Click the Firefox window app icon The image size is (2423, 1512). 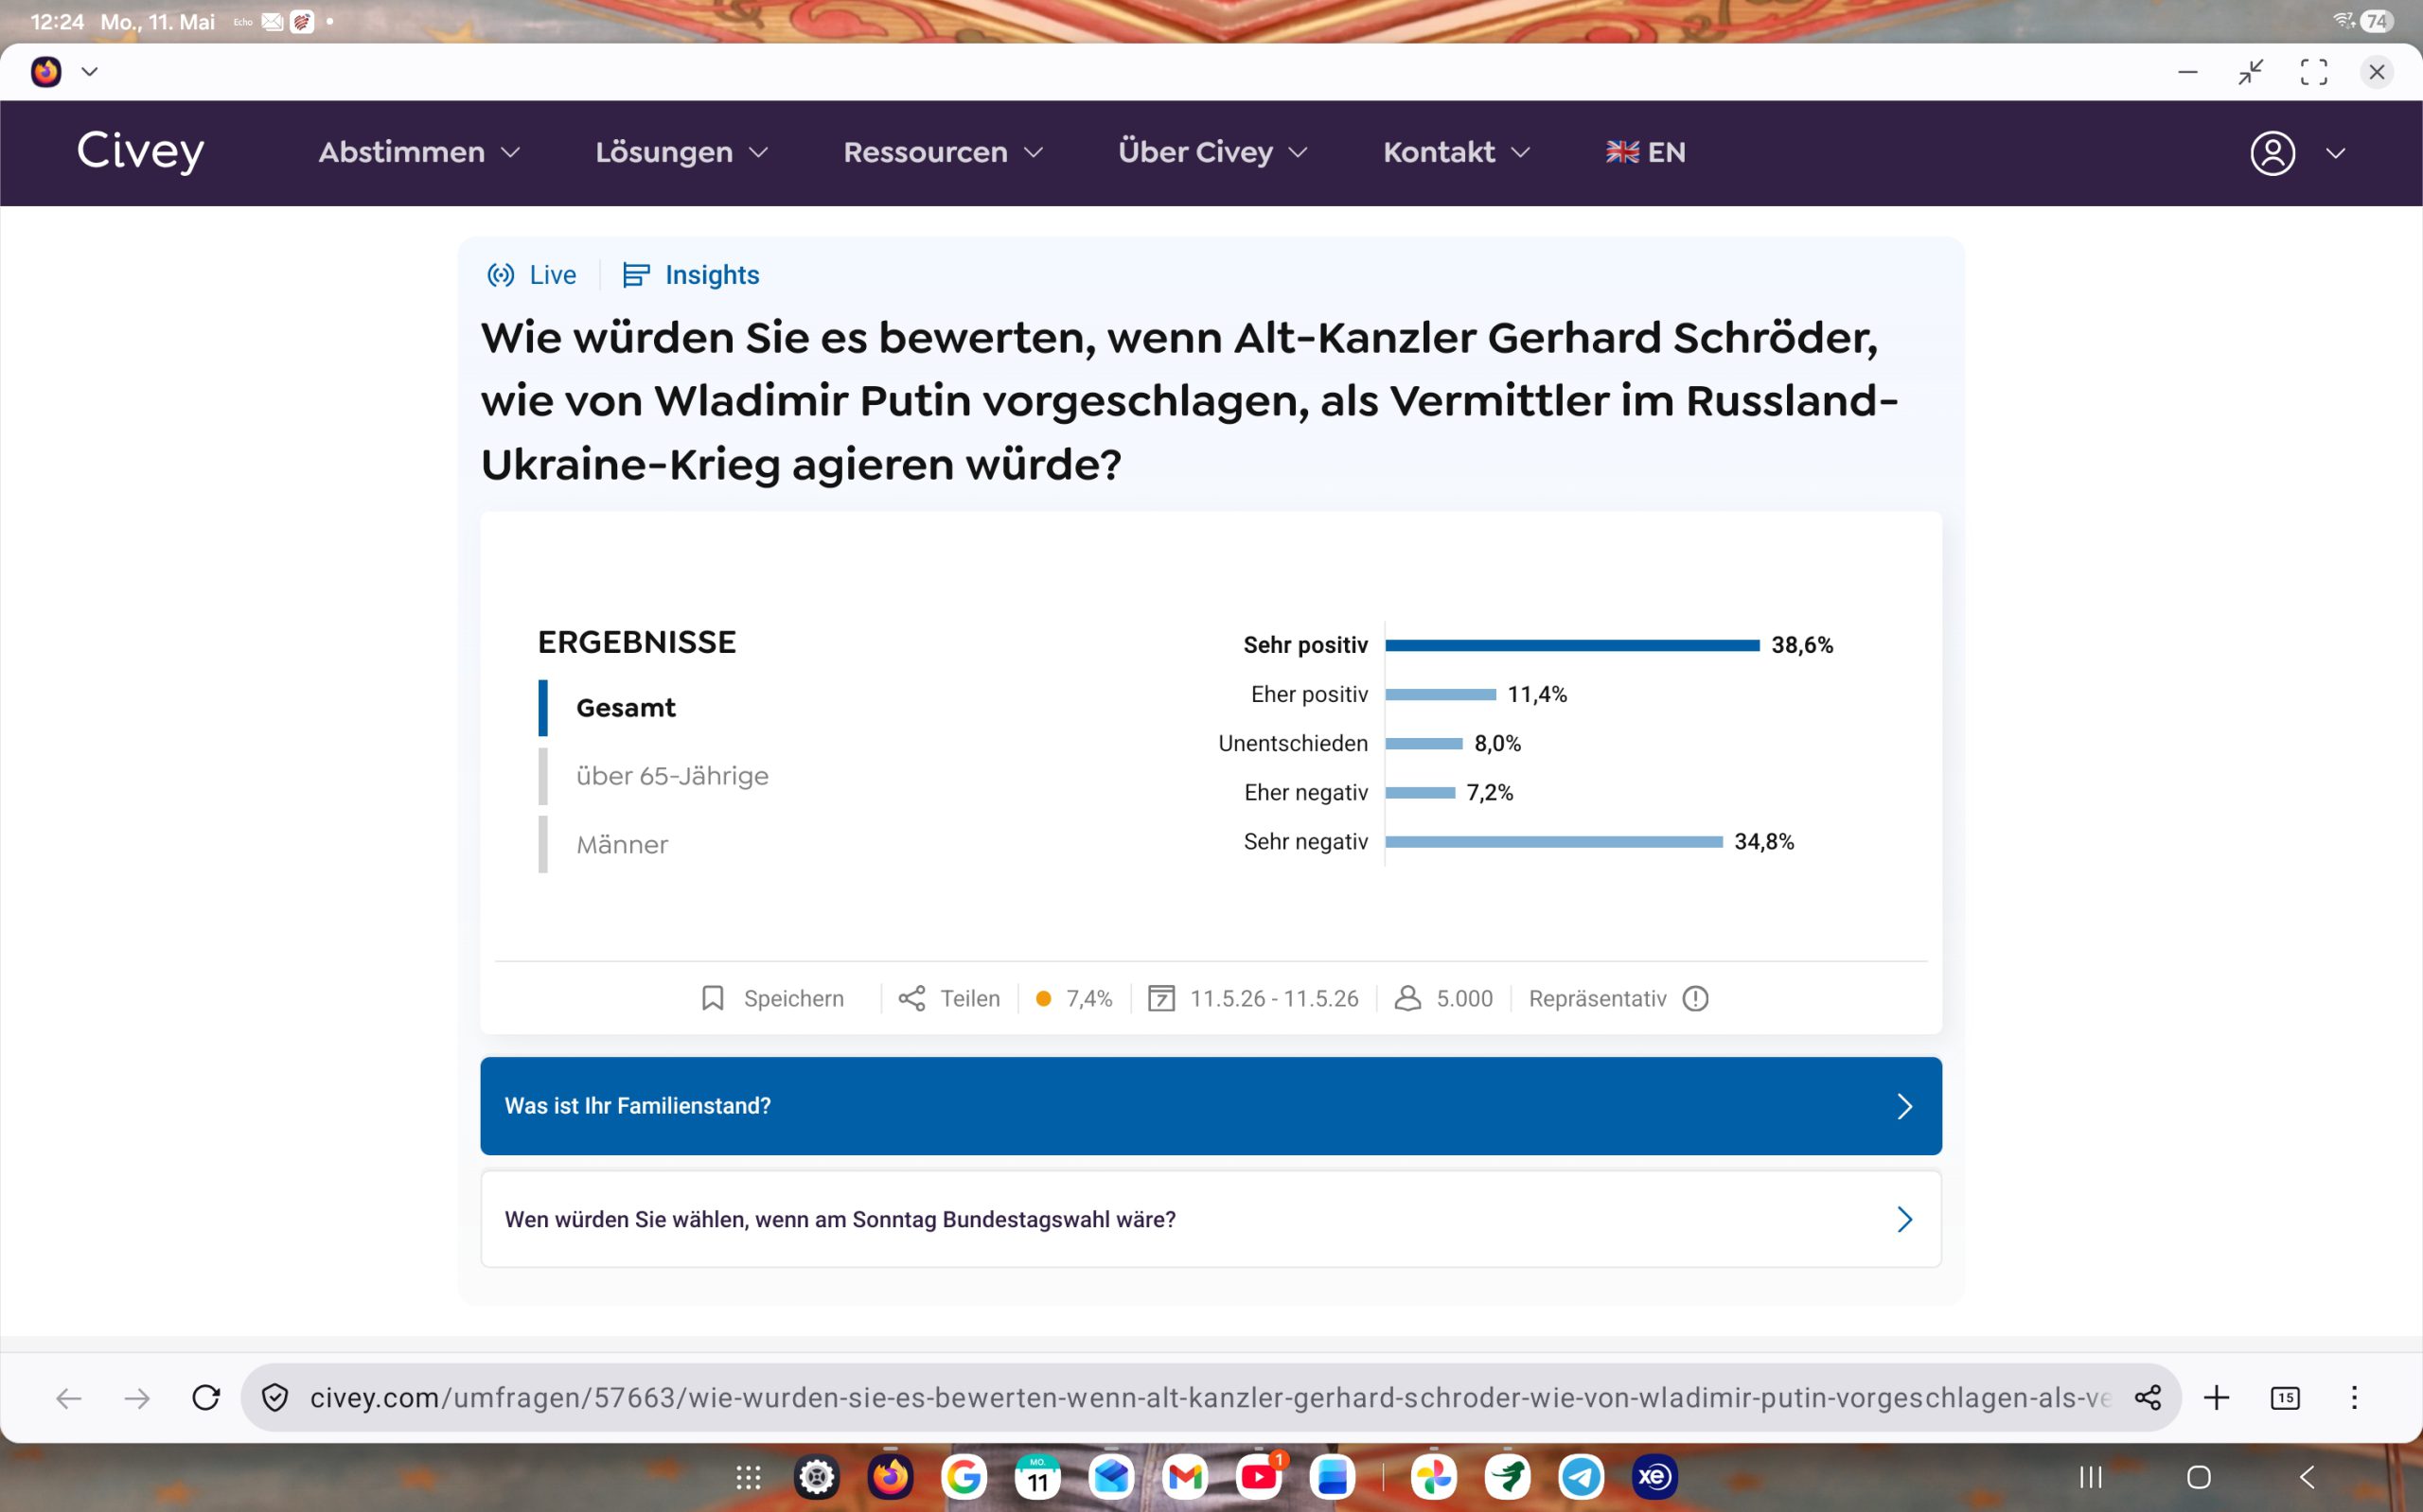click(46, 71)
